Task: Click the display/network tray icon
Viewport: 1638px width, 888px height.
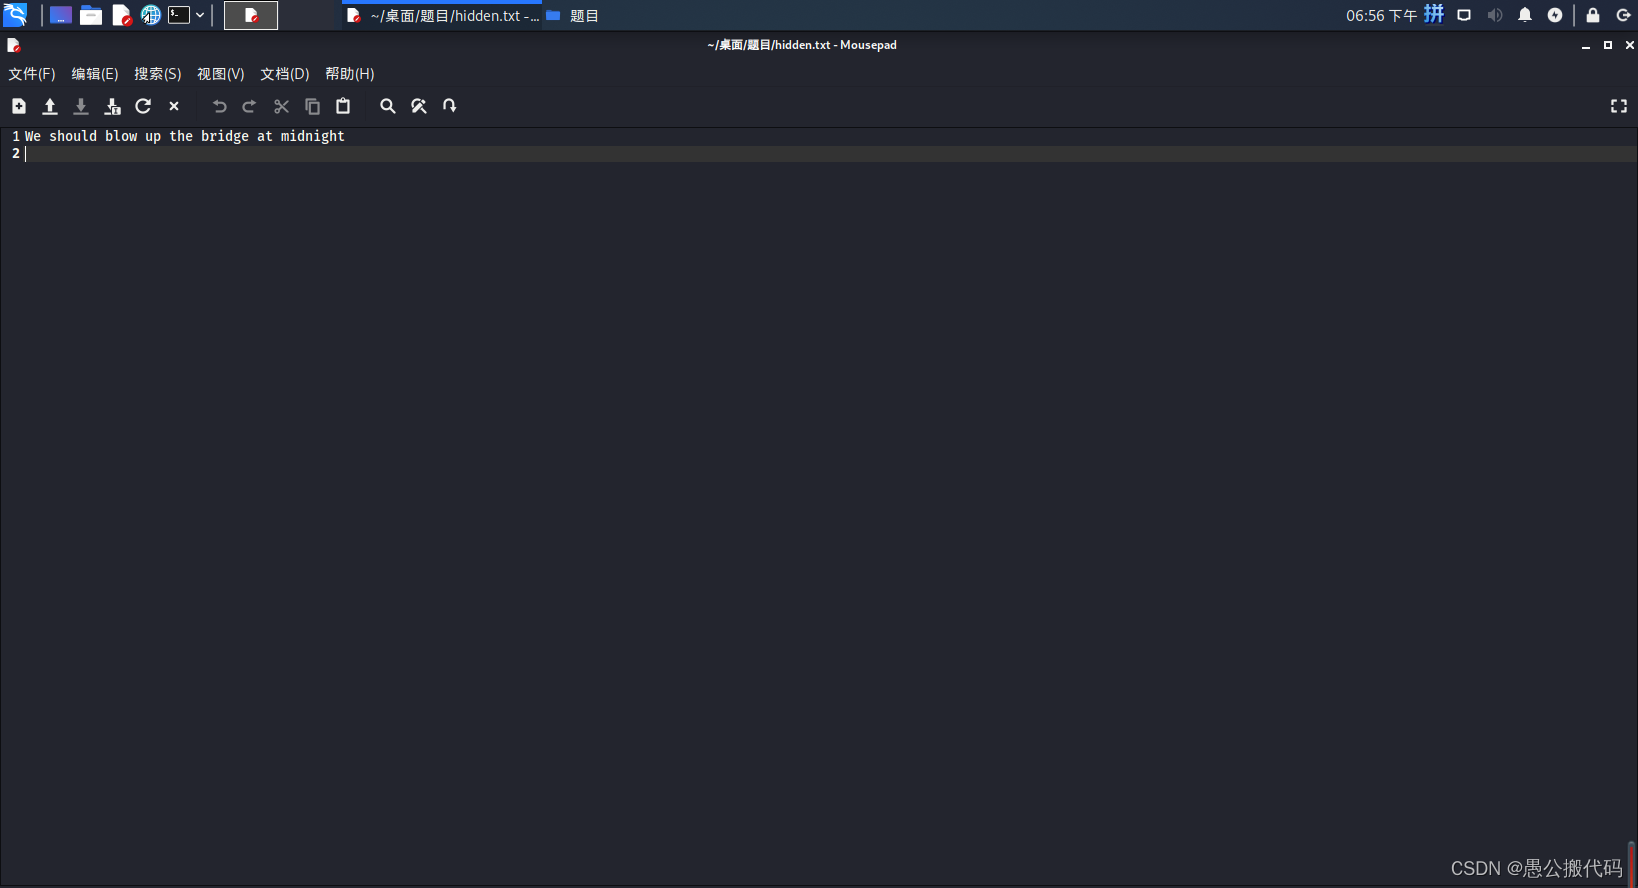Action: (1464, 15)
